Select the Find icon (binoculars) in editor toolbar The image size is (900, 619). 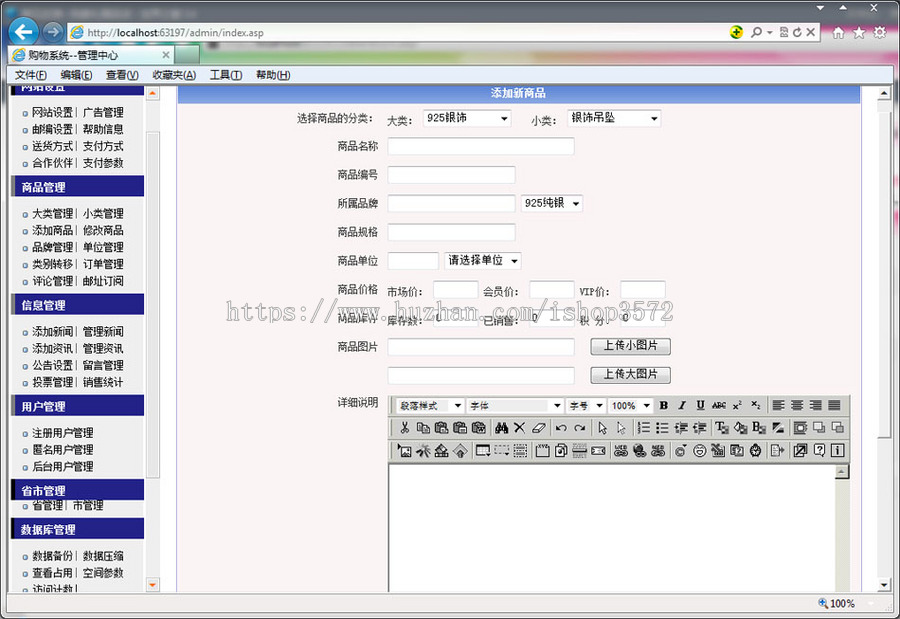click(501, 426)
